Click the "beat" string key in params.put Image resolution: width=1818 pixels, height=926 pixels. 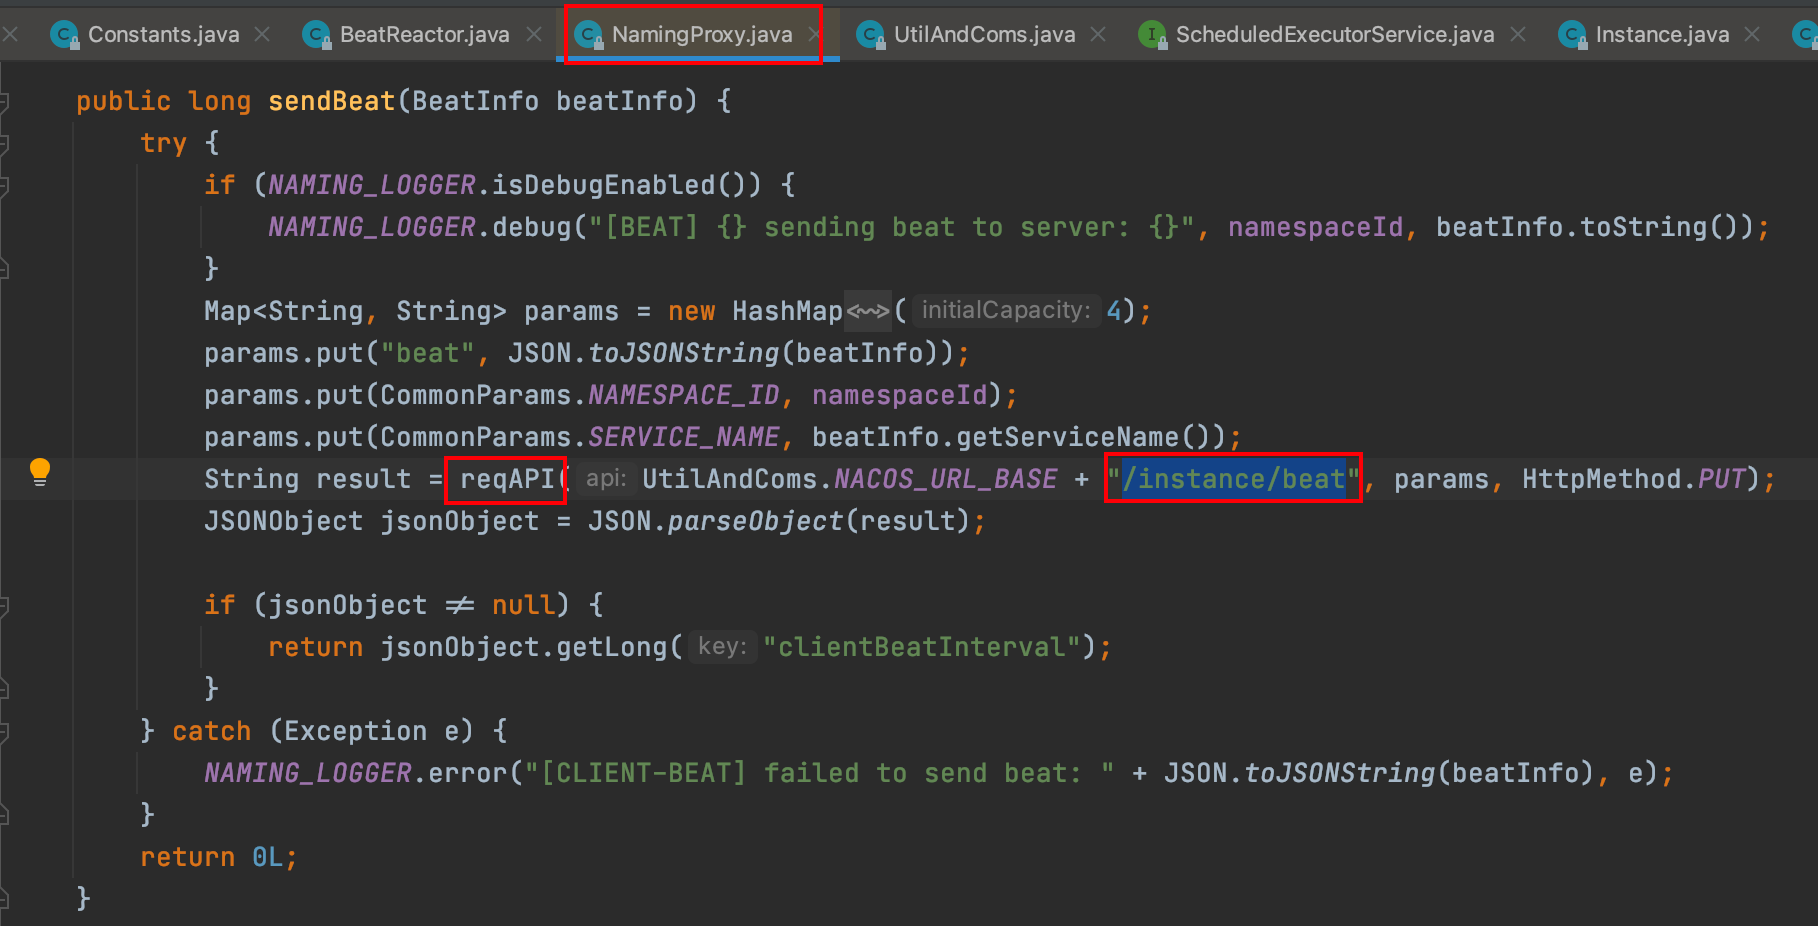pos(427,354)
